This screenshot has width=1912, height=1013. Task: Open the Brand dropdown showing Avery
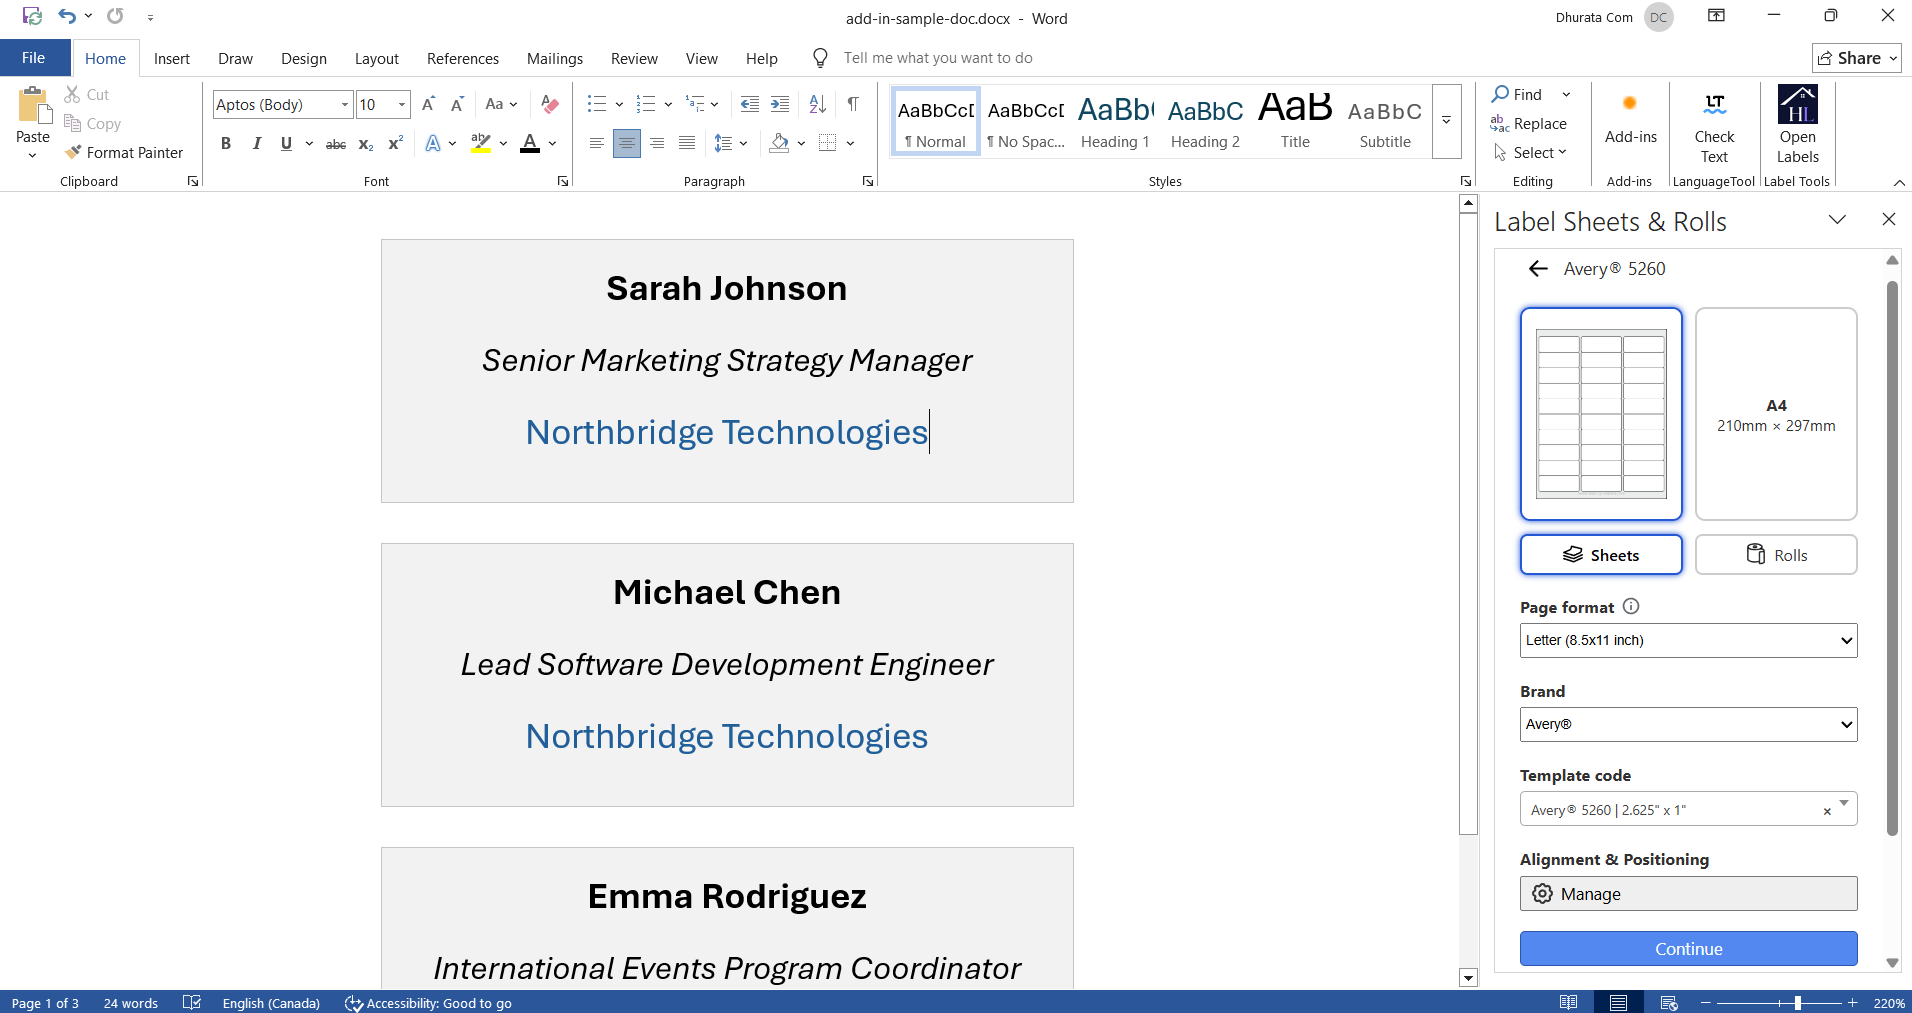click(1687, 724)
